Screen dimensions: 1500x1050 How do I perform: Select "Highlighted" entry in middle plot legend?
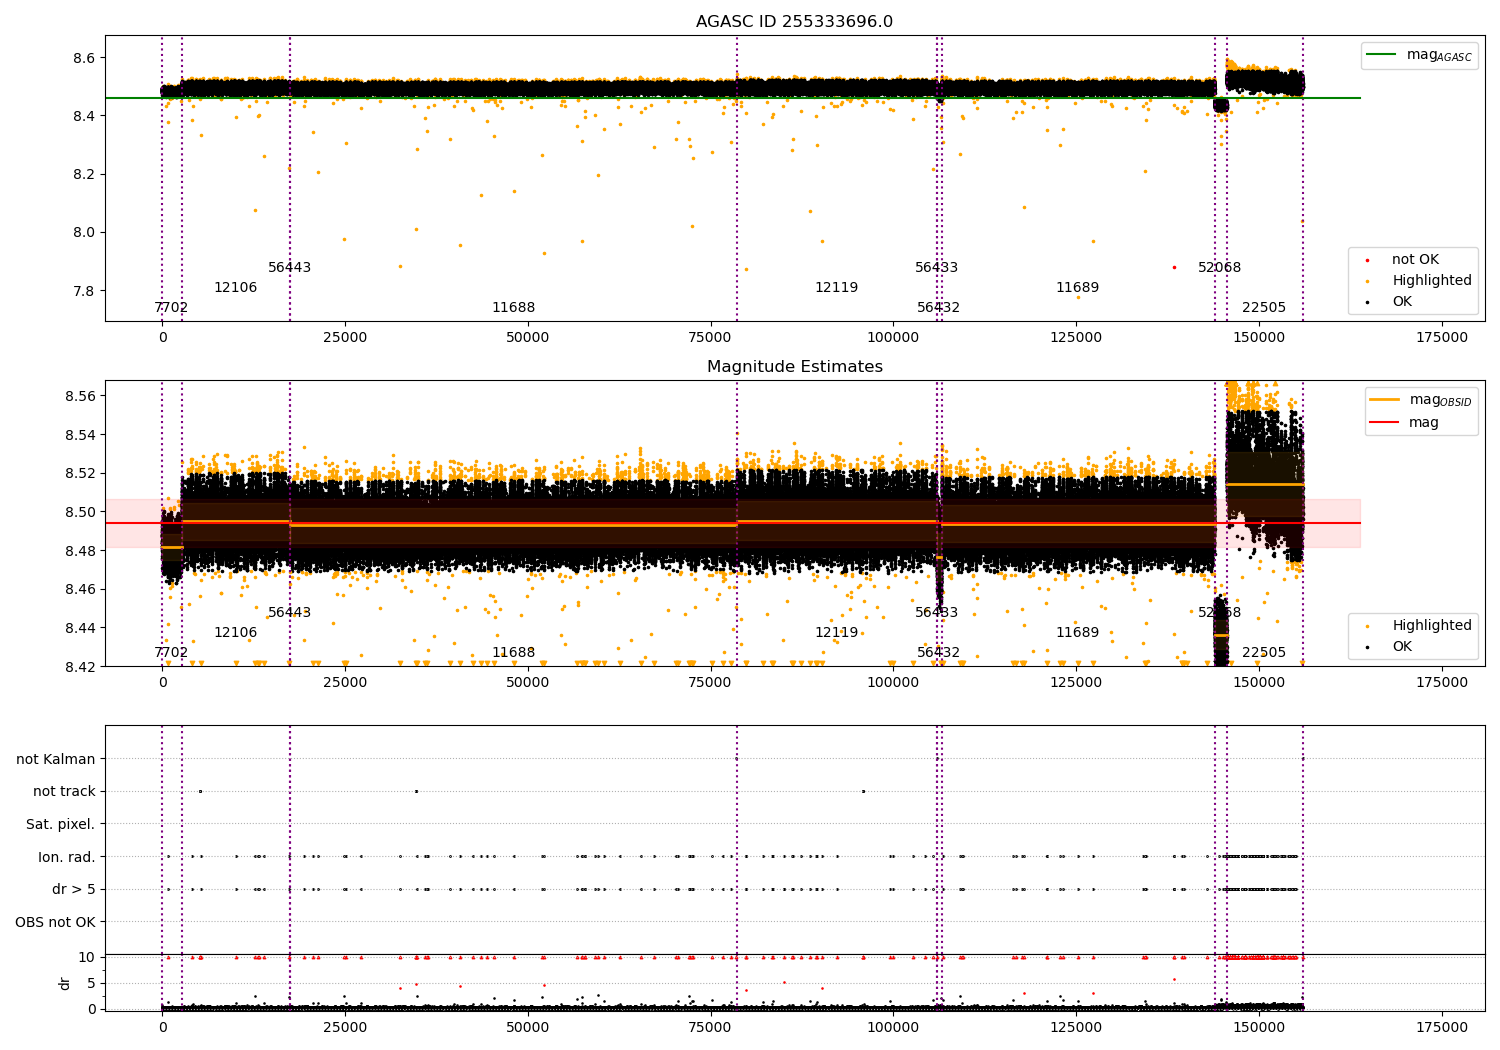[1432, 626]
